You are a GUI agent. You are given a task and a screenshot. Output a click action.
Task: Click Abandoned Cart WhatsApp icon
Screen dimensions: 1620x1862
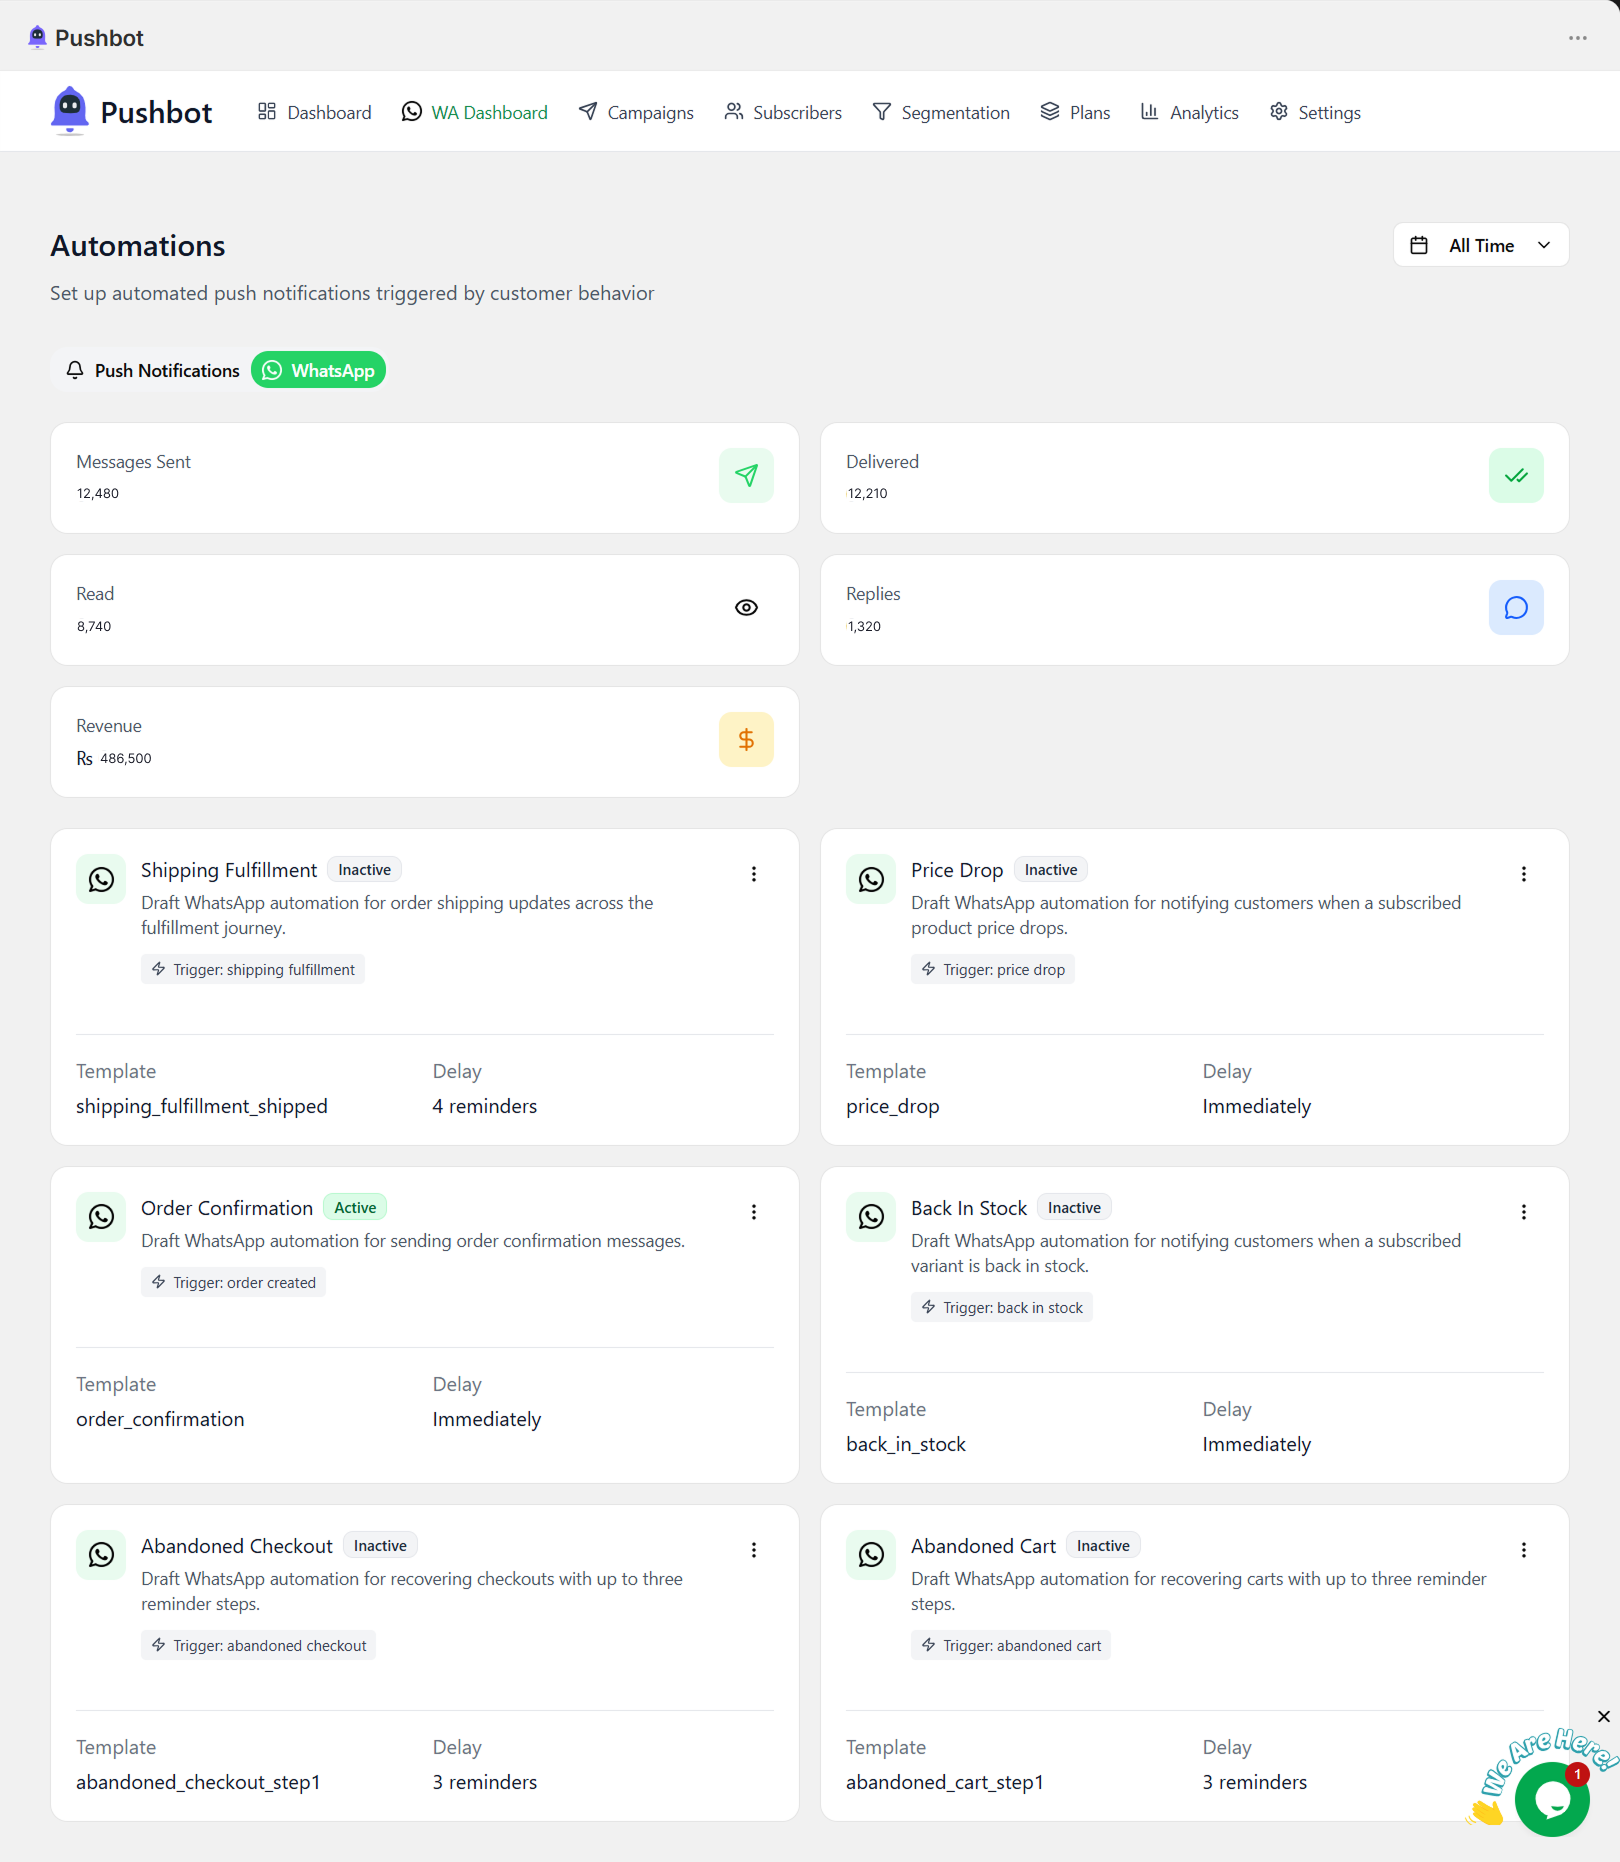pyautogui.click(x=871, y=1555)
